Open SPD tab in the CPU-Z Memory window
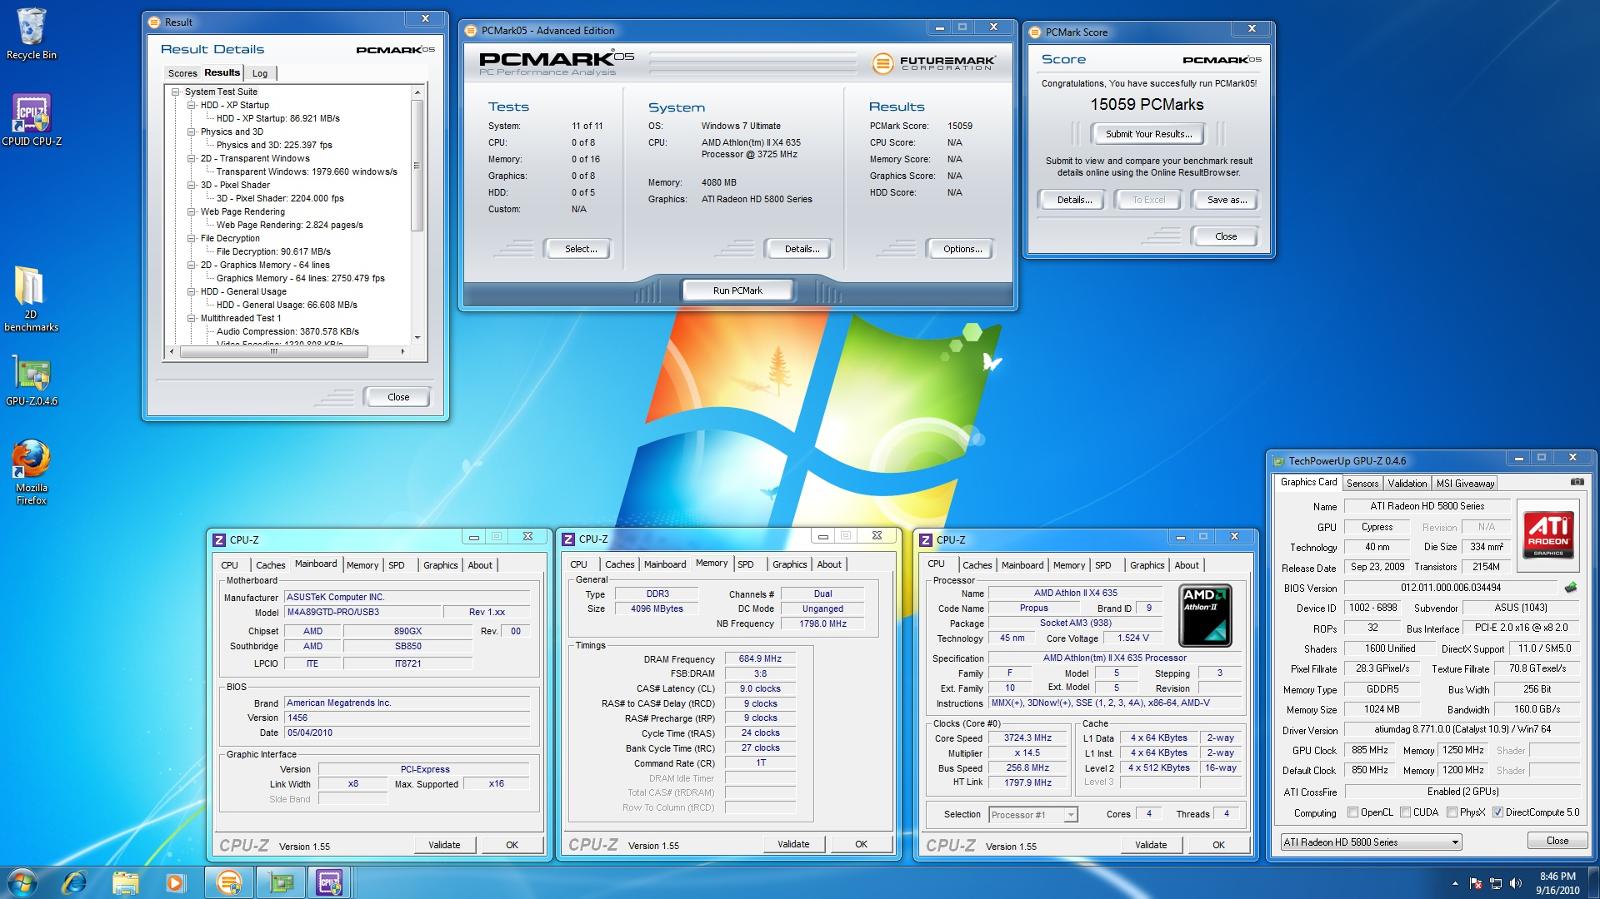 click(746, 564)
